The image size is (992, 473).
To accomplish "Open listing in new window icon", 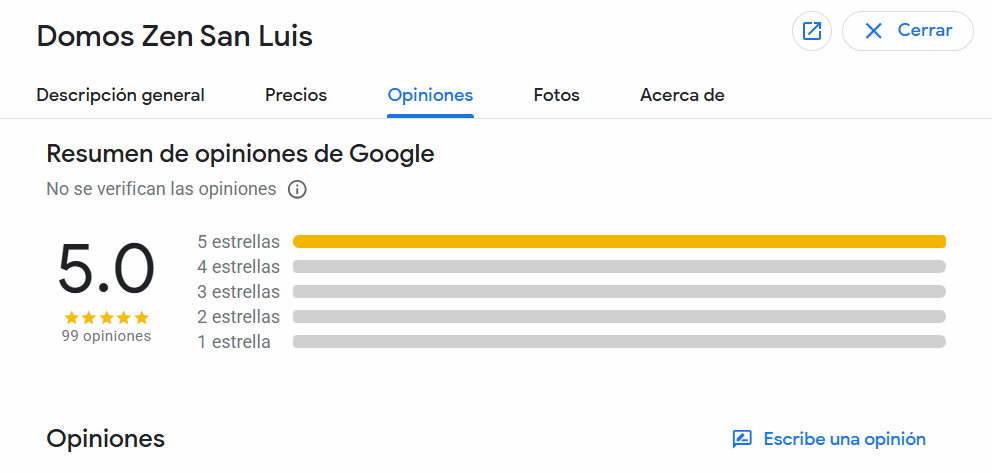I will [812, 31].
